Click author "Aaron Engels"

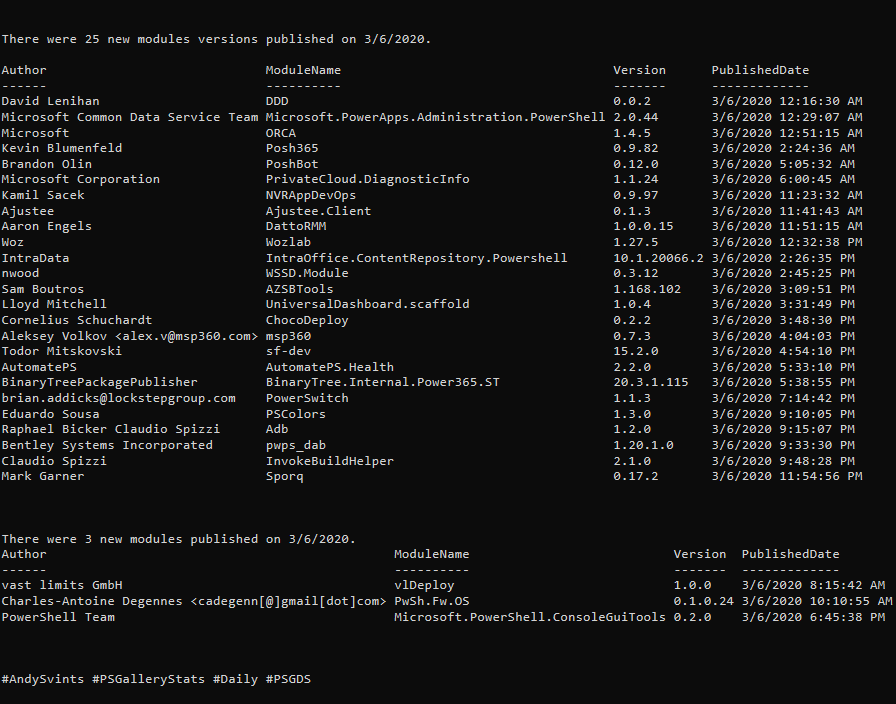[x=46, y=226]
